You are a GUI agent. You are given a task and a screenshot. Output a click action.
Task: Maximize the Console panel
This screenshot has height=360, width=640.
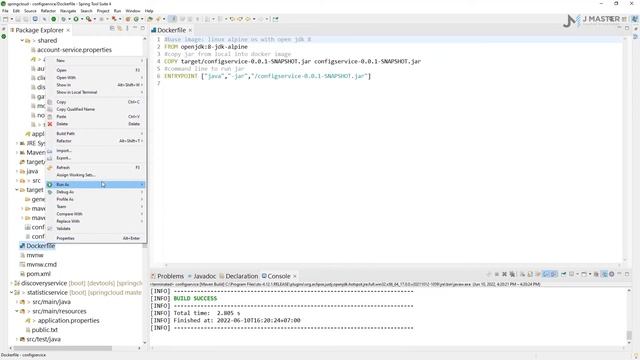pos(627,274)
